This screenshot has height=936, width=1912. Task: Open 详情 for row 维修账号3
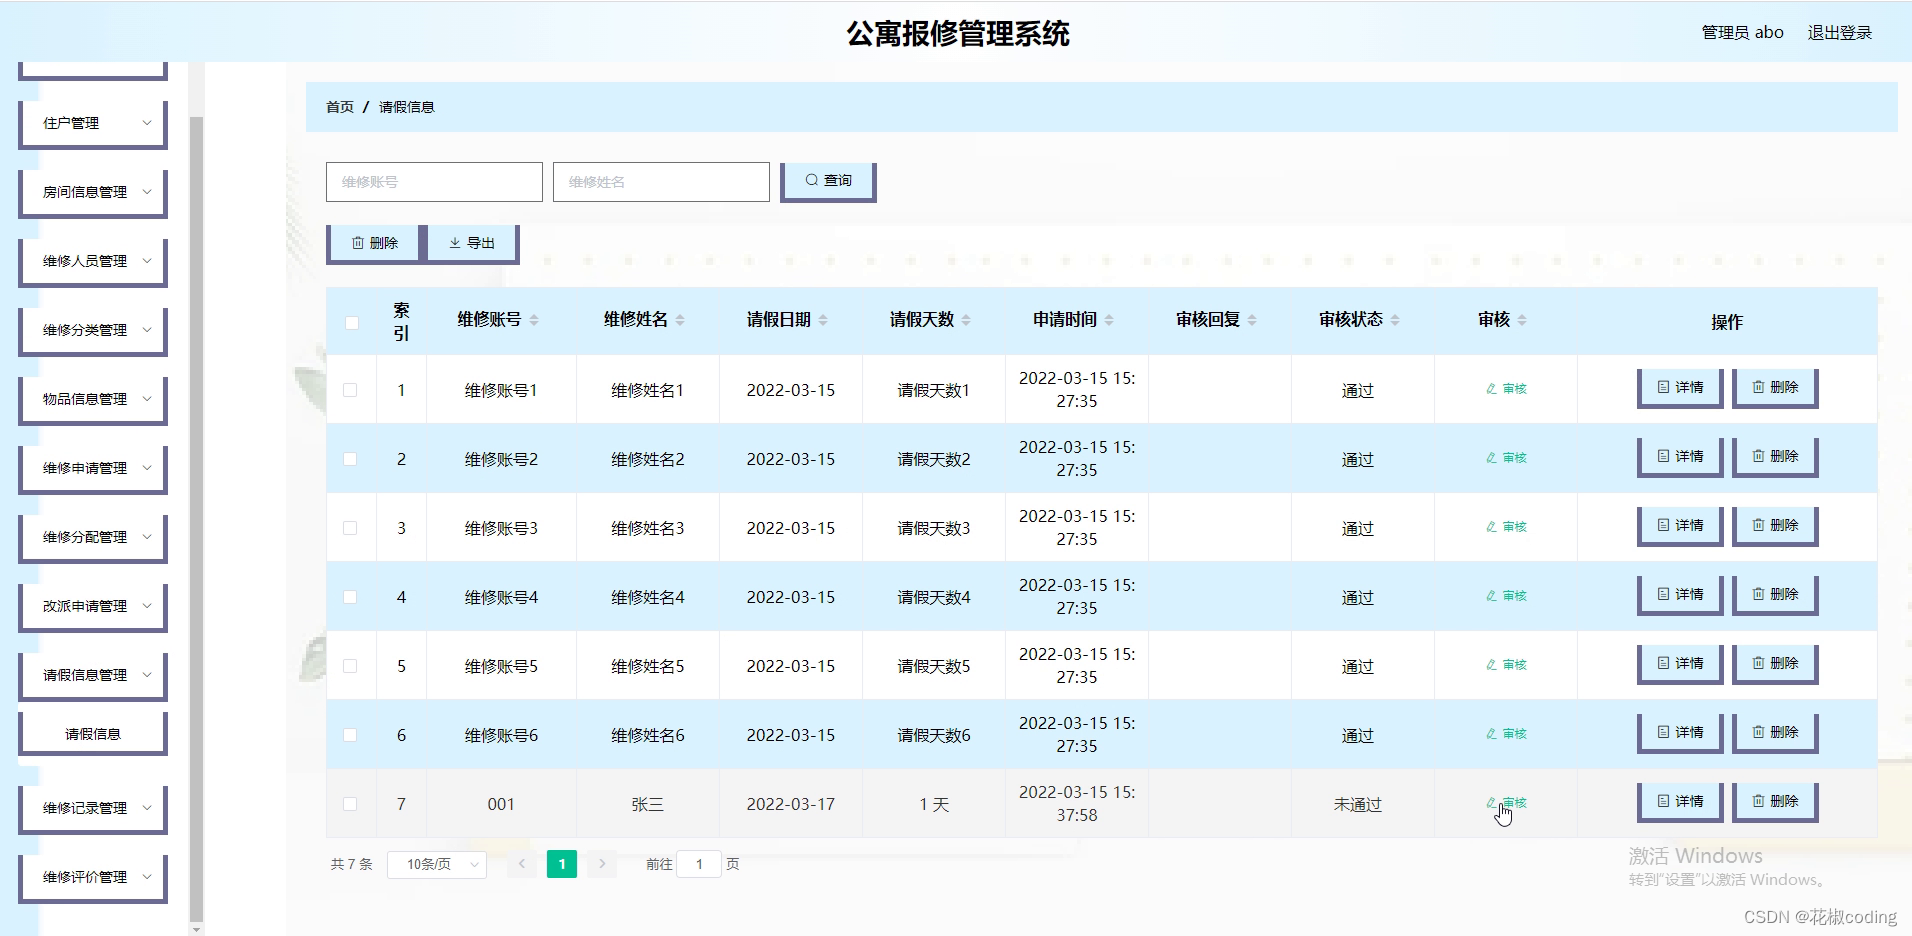(x=1680, y=526)
